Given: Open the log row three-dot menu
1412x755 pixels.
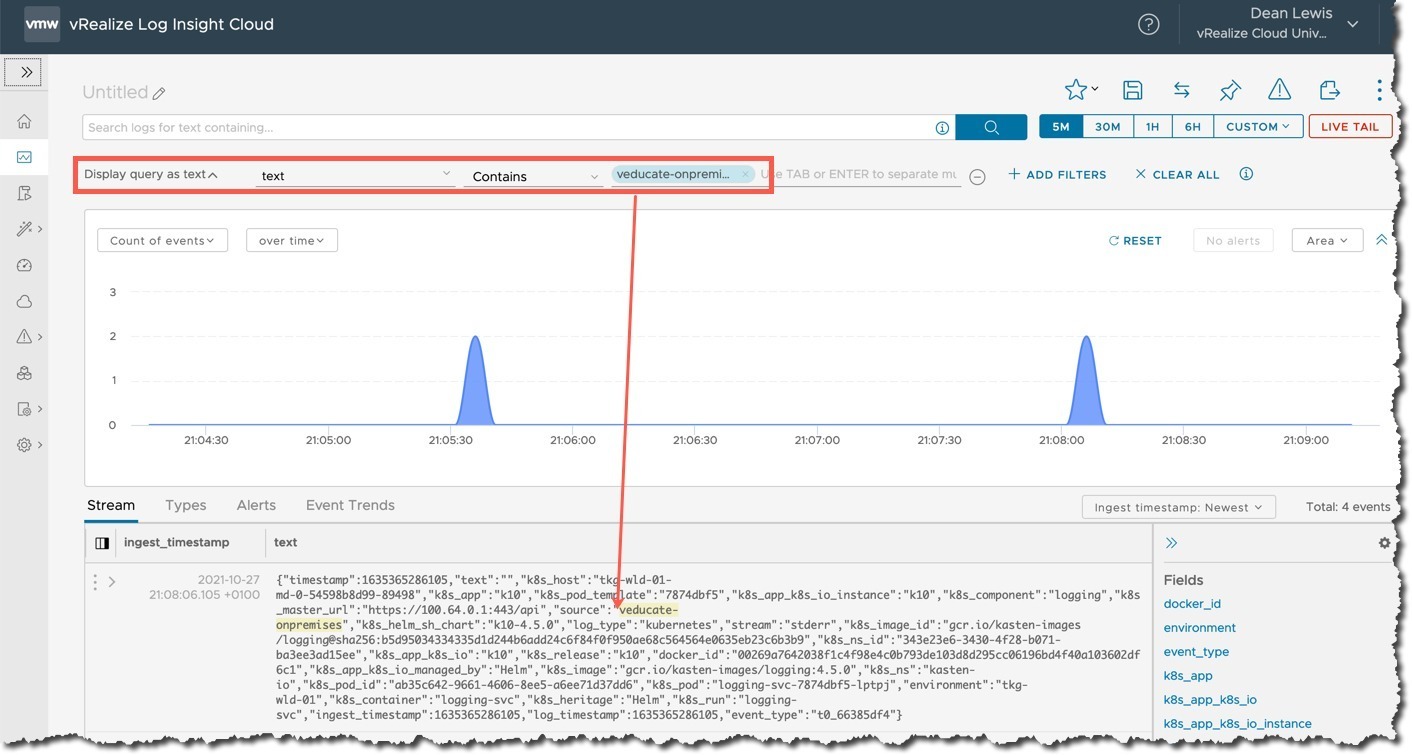Looking at the screenshot, I should 95,582.
